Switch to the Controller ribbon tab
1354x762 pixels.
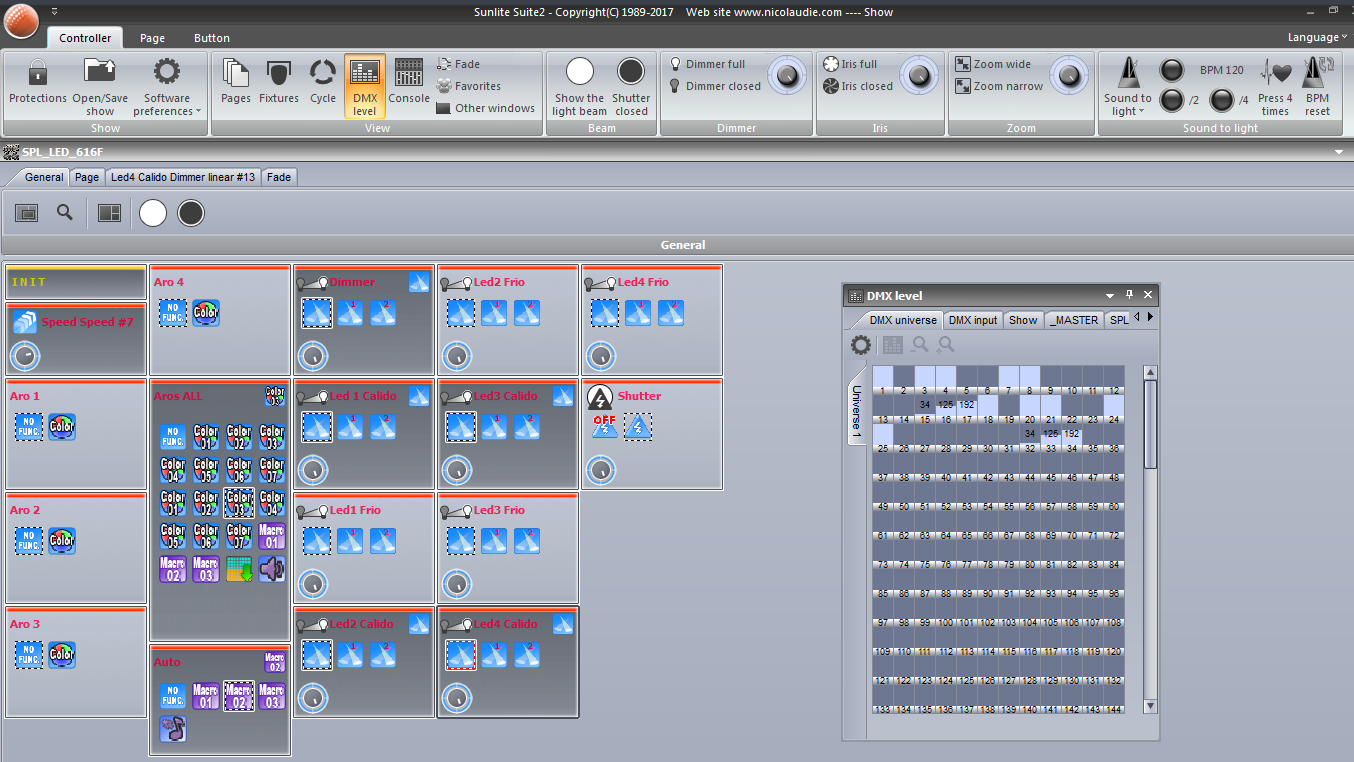coord(85,38)
